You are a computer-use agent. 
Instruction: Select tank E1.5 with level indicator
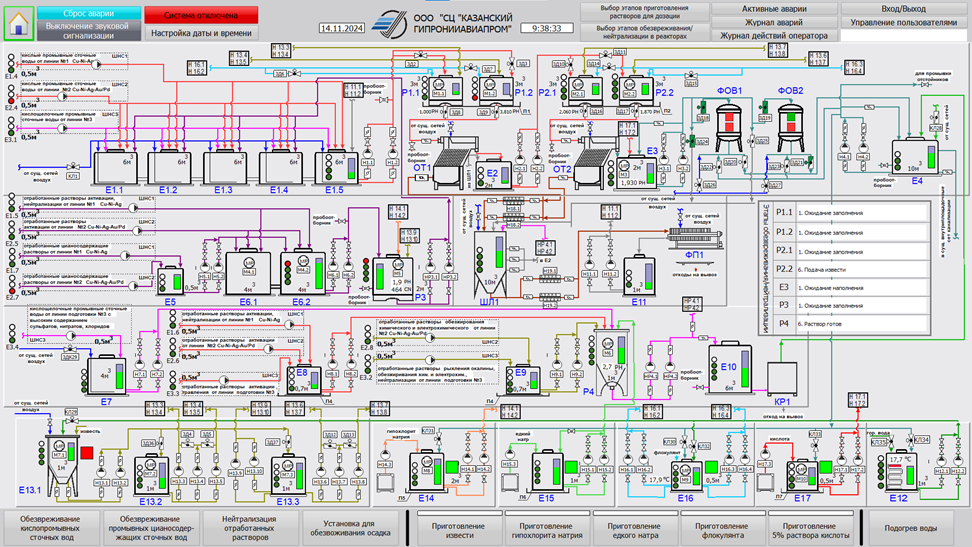(x=337, y=167)
